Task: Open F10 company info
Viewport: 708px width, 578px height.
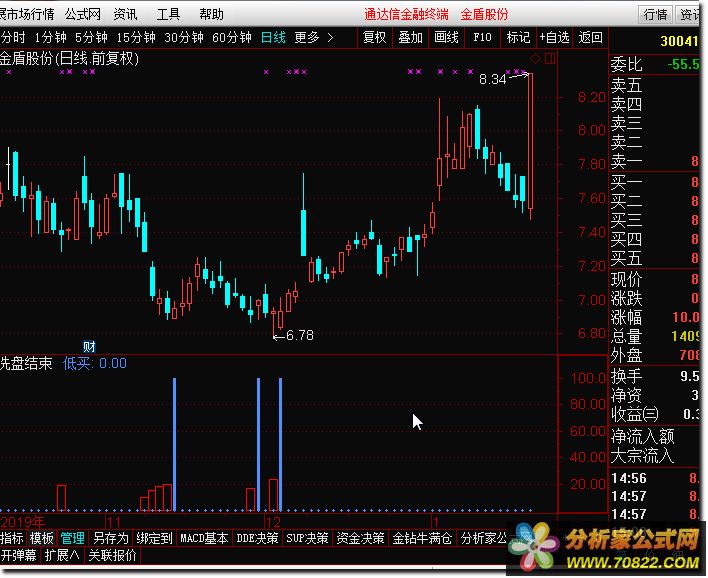Action: pyautogui.click(x=482, y=37)
